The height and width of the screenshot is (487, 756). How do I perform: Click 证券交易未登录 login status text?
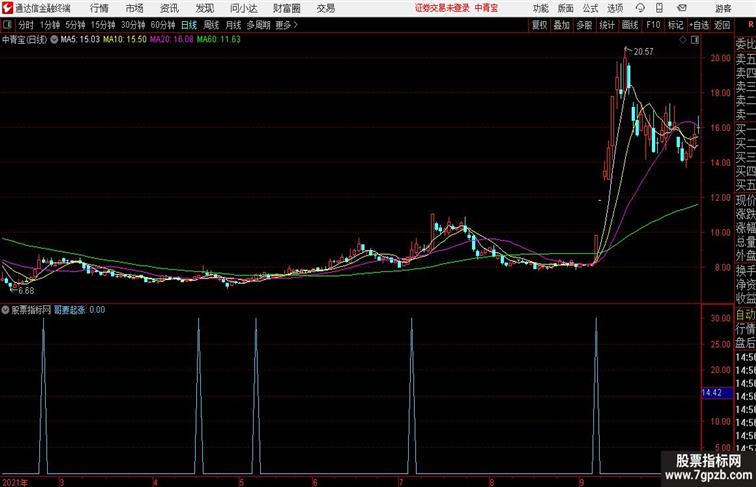click(442, 8)
